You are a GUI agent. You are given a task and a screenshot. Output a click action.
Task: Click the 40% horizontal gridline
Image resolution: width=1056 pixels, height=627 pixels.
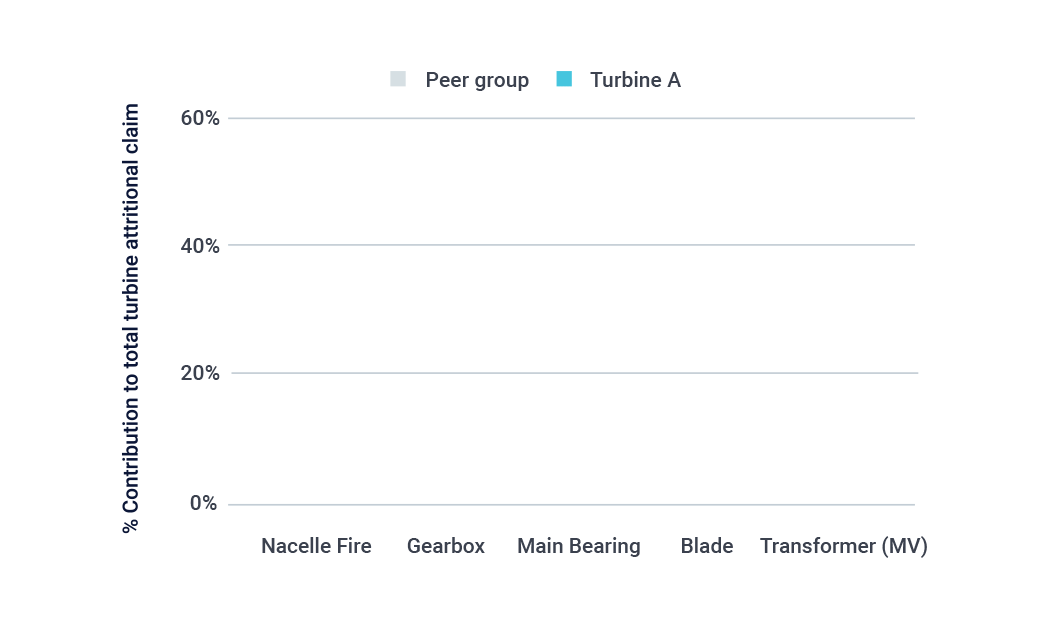click(x=571, y=244)
